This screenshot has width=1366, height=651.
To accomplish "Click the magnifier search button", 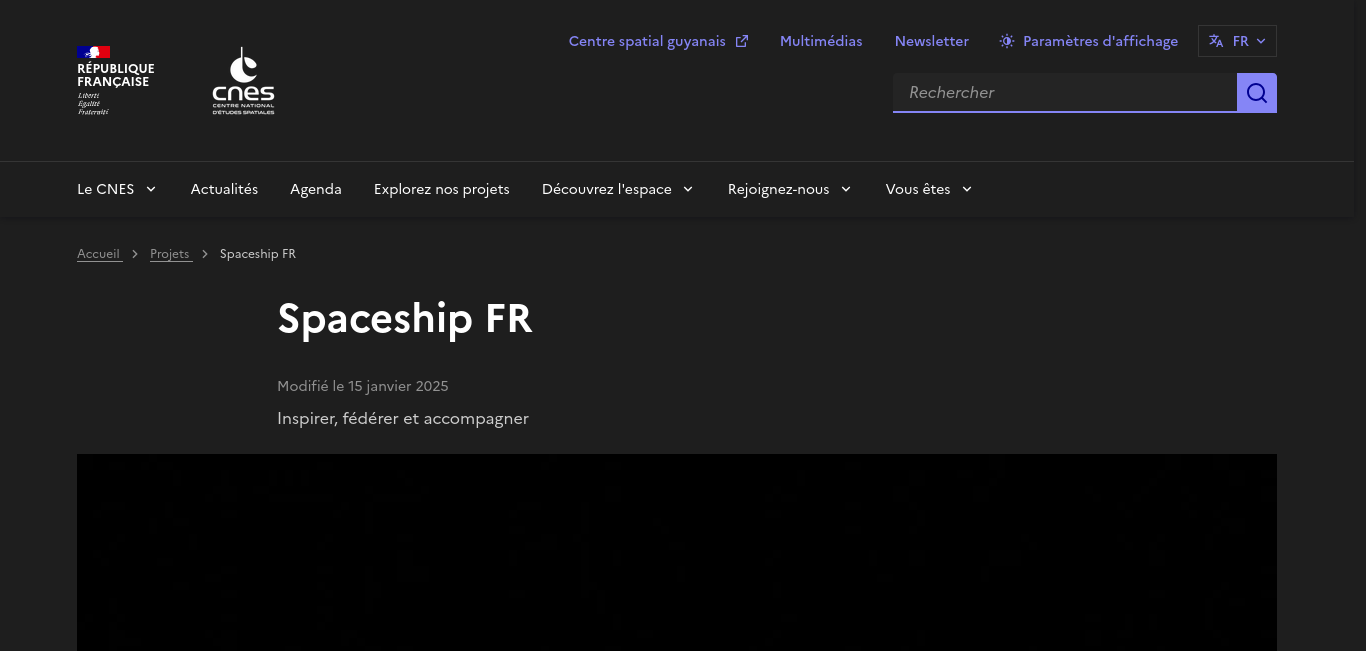I will point(1257,93).
